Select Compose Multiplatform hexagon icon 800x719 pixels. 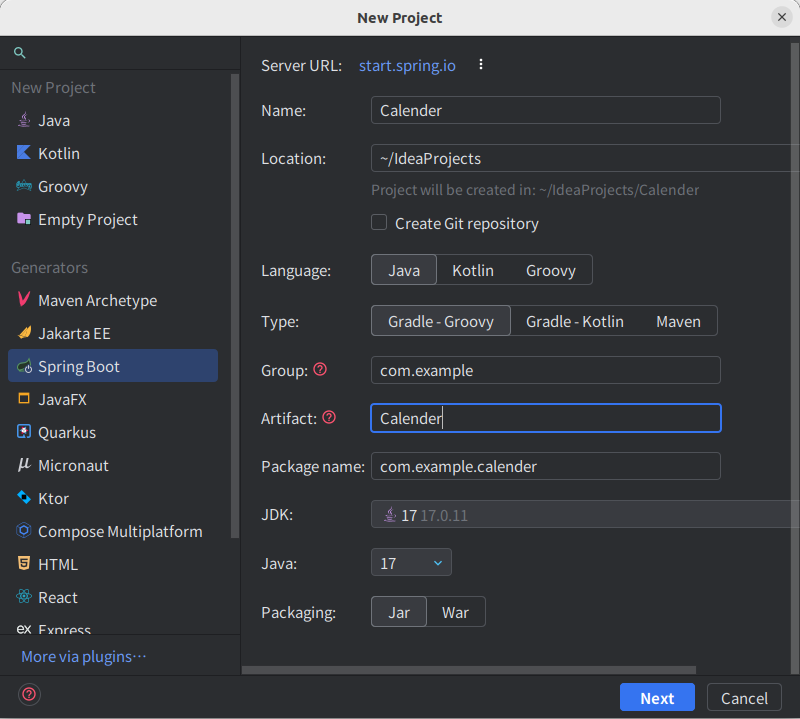(x=24, y=531)
